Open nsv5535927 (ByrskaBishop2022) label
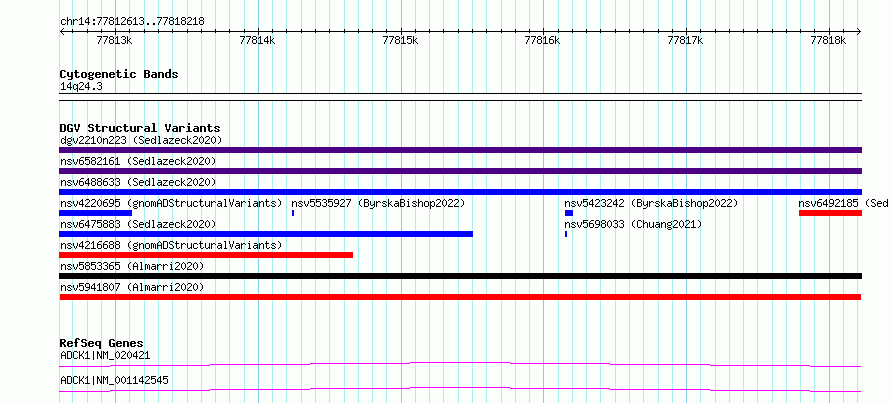Viewport: 890px width, 403px height. point(378,203)
